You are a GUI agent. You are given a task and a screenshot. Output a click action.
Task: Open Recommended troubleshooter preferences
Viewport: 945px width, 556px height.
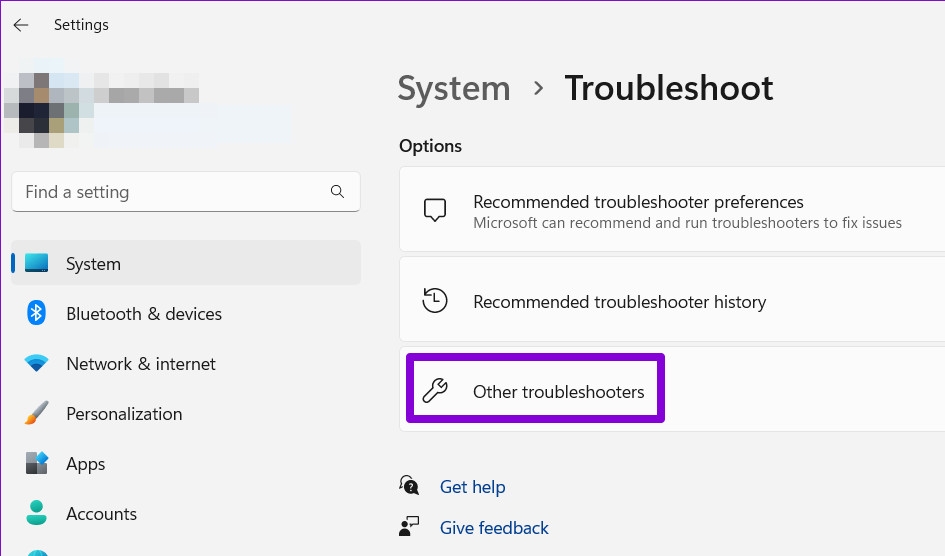coord(672,210)
